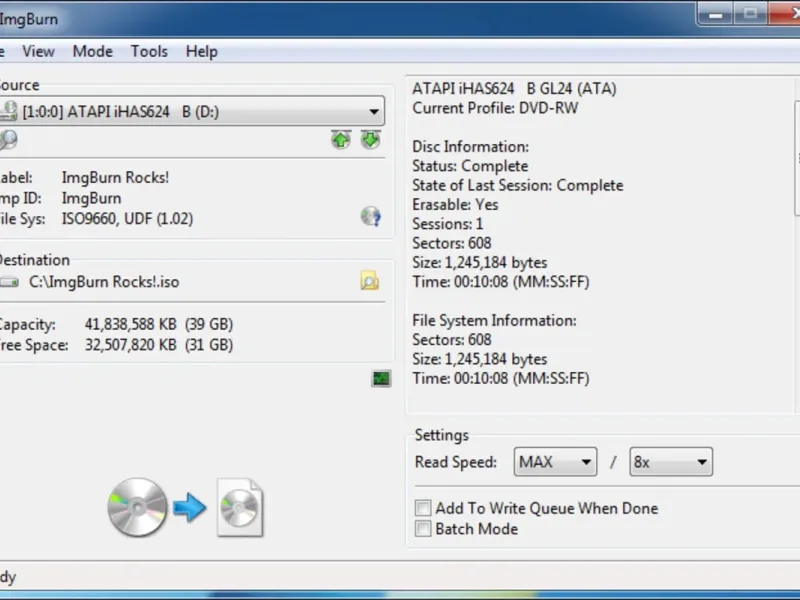This screenshot has height=600, width=800.
Task: Click the label text ImgBurn Rocks!
Action: (x=115, y=178)
